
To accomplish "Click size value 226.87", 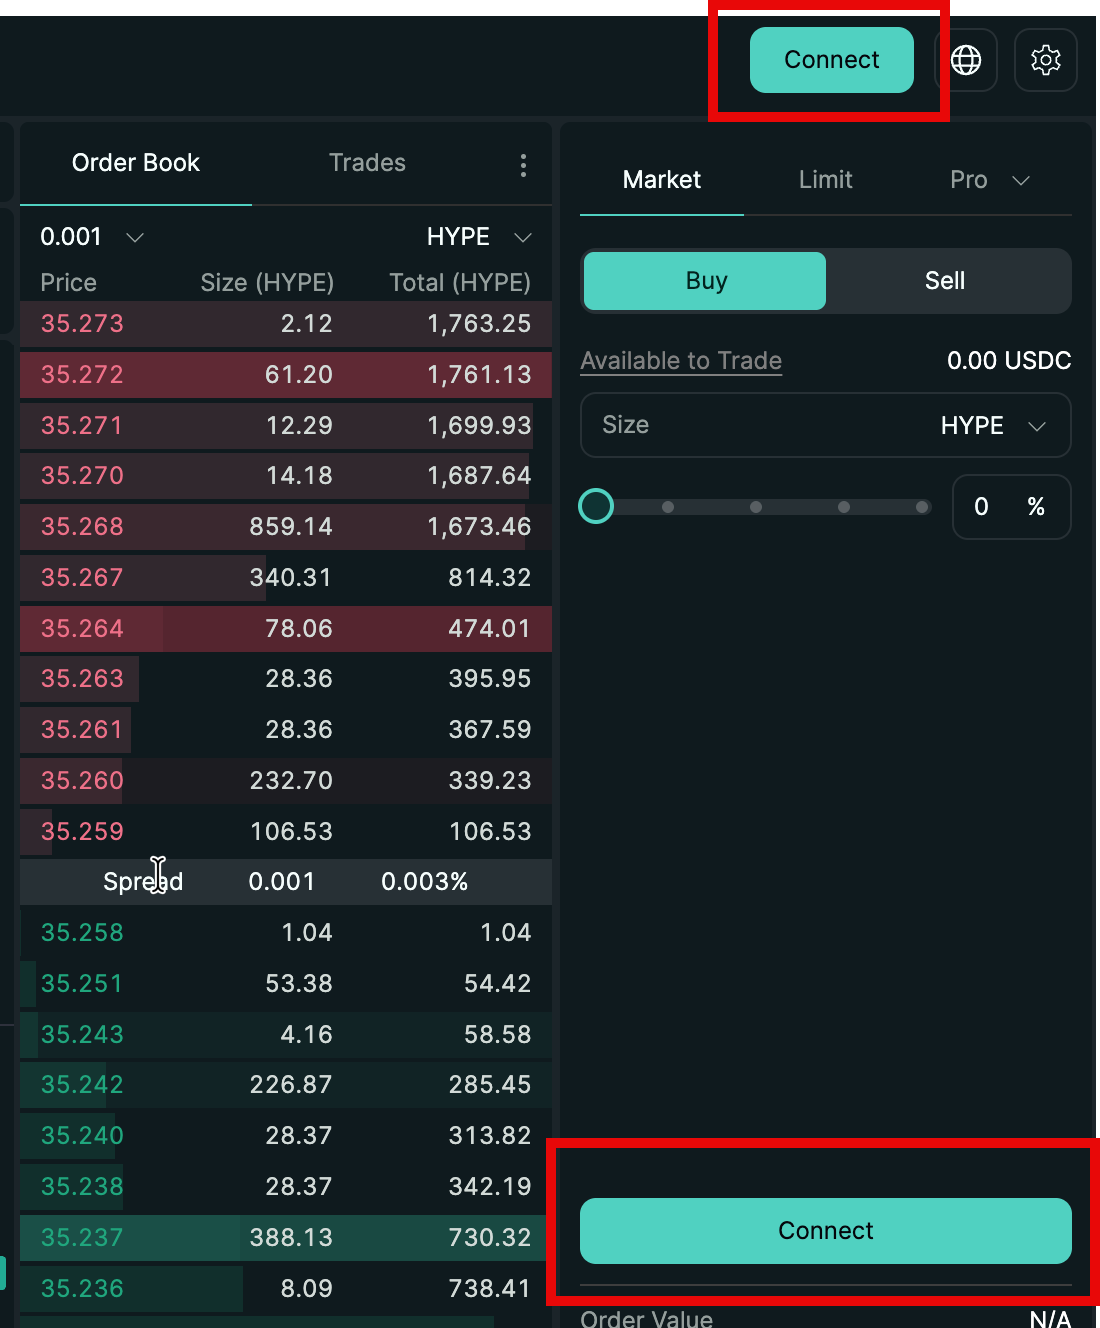I will click(291, 1085).
